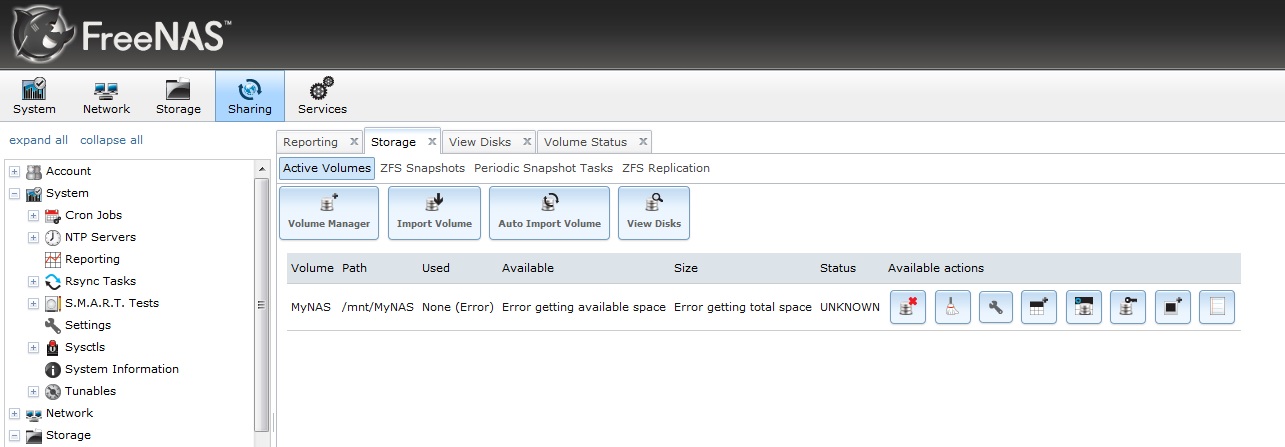The image size is (1285, 447).
Task: Switch to the Volume Status tab
Action: 585,142
